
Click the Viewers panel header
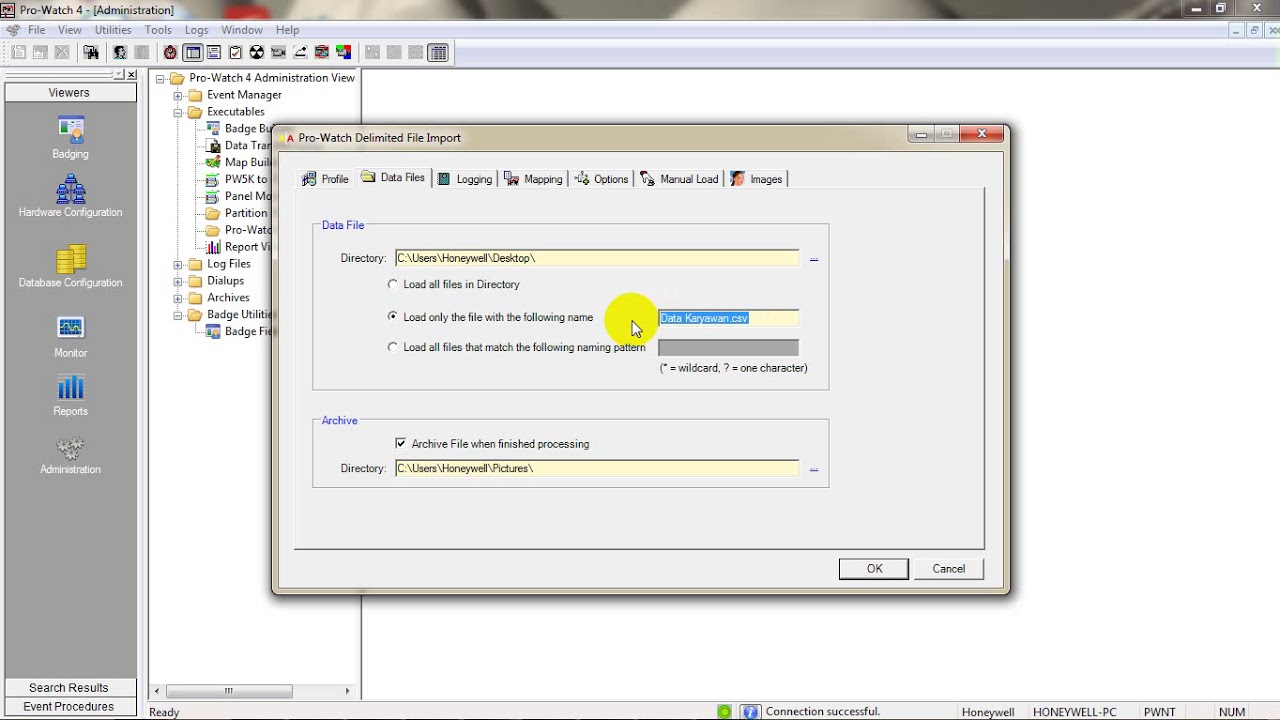pos(69,93)
